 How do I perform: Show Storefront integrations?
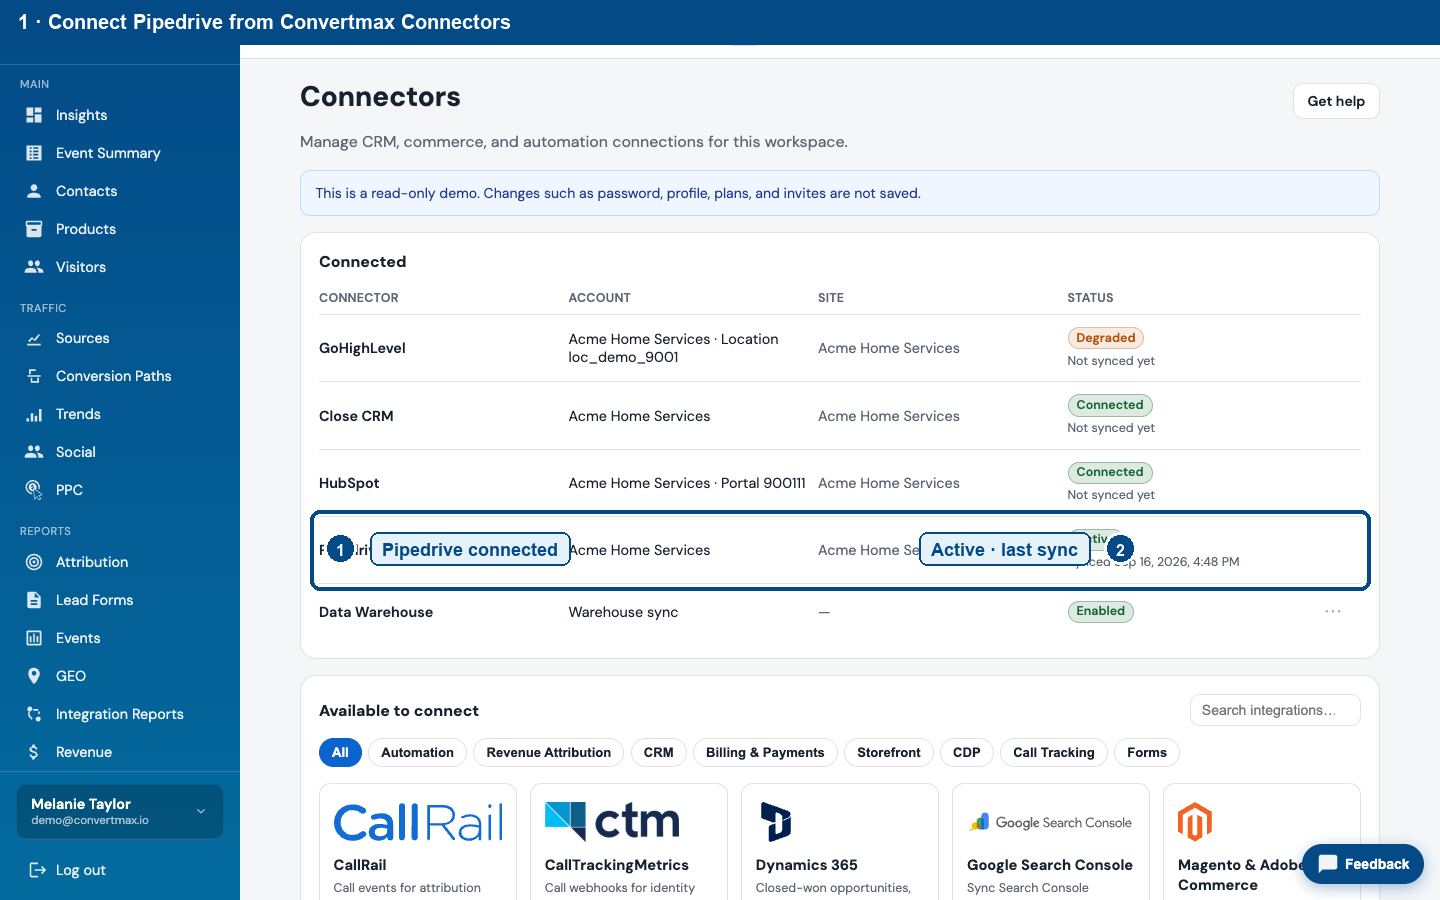889,753
